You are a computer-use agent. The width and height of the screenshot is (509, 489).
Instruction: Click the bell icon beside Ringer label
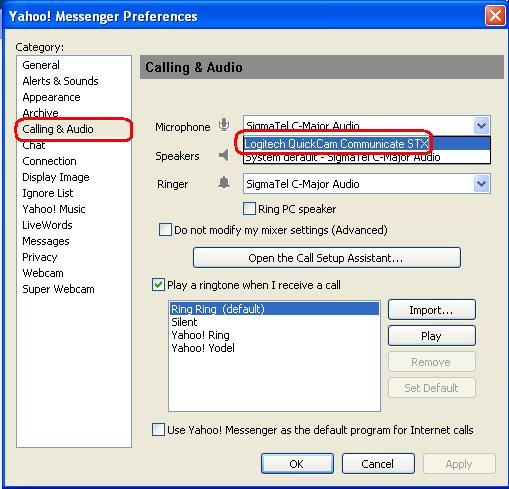pyautogui.click(x=224, y=183)
